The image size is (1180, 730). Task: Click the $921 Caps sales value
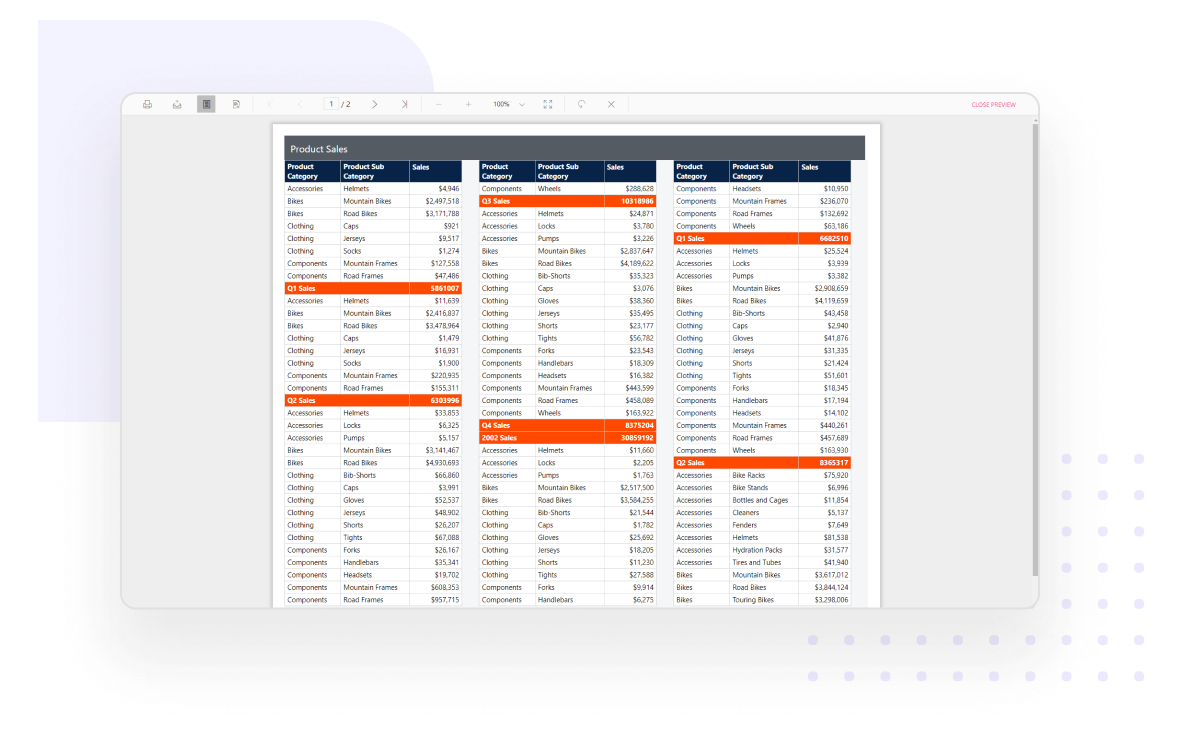[x=452, y=226]
